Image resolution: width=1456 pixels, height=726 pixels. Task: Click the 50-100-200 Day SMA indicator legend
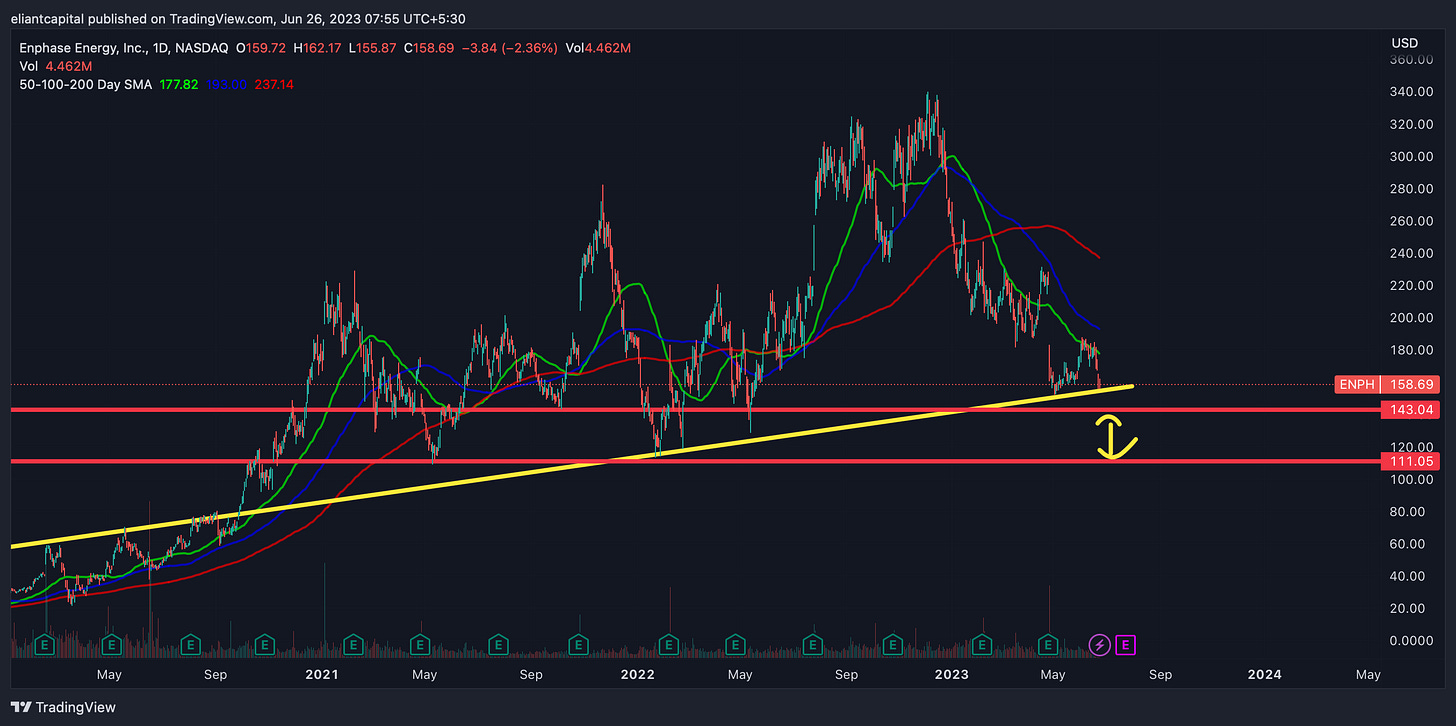click(85, 85)
